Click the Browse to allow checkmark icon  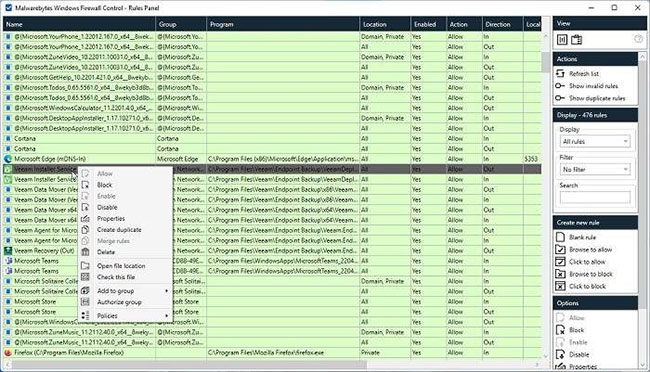[x=560, y=249]
